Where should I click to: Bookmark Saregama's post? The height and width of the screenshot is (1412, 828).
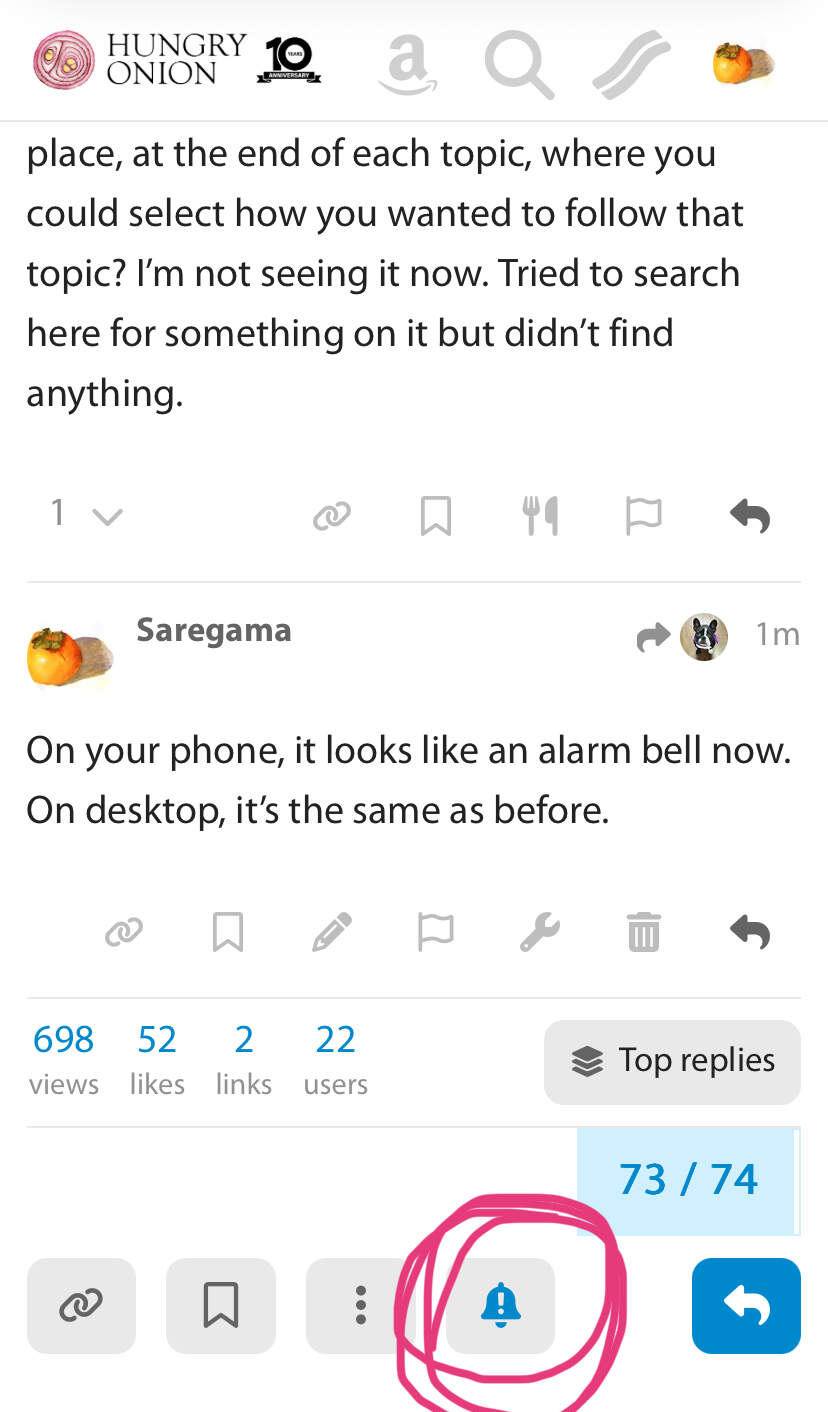pyautogui.click(x=228, y=933)
